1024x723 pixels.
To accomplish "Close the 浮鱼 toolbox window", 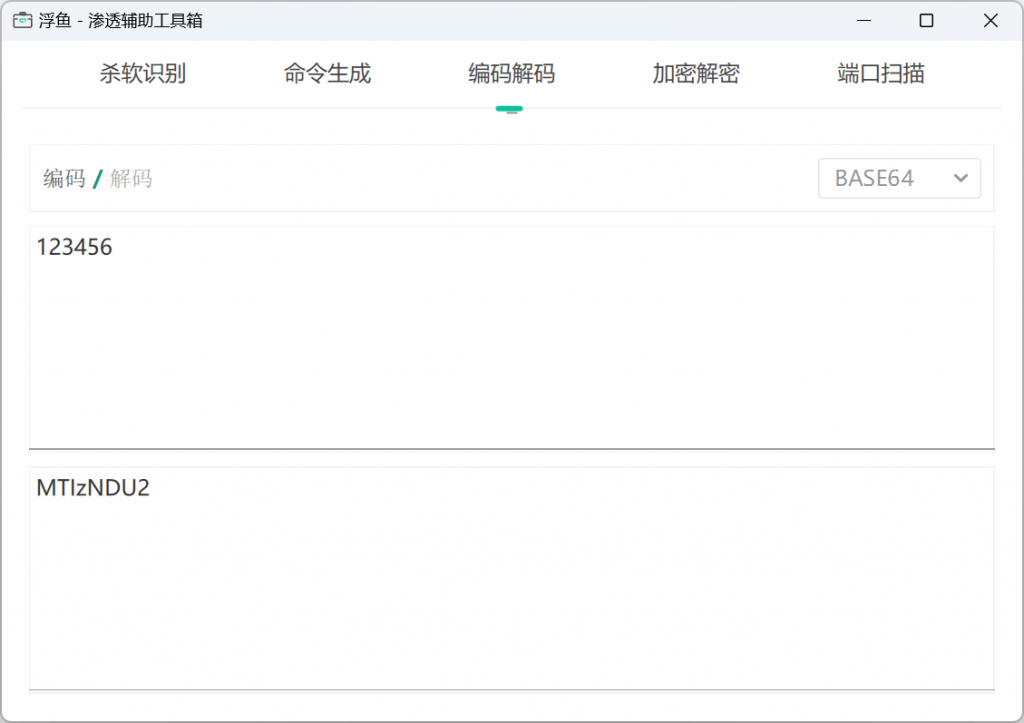I will click(991, 20).
